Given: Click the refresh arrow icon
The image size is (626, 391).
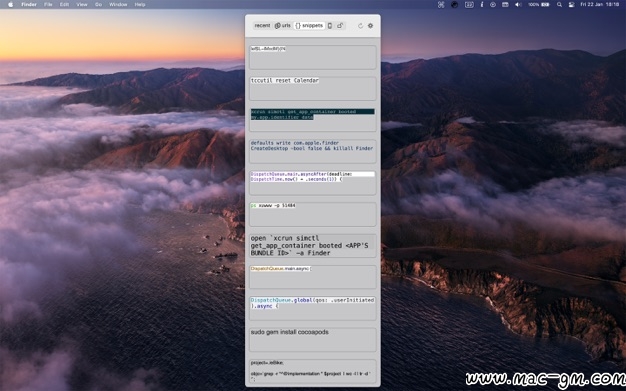Looking at the screenshot, I should pyautogui.click(x=360, y=26).
